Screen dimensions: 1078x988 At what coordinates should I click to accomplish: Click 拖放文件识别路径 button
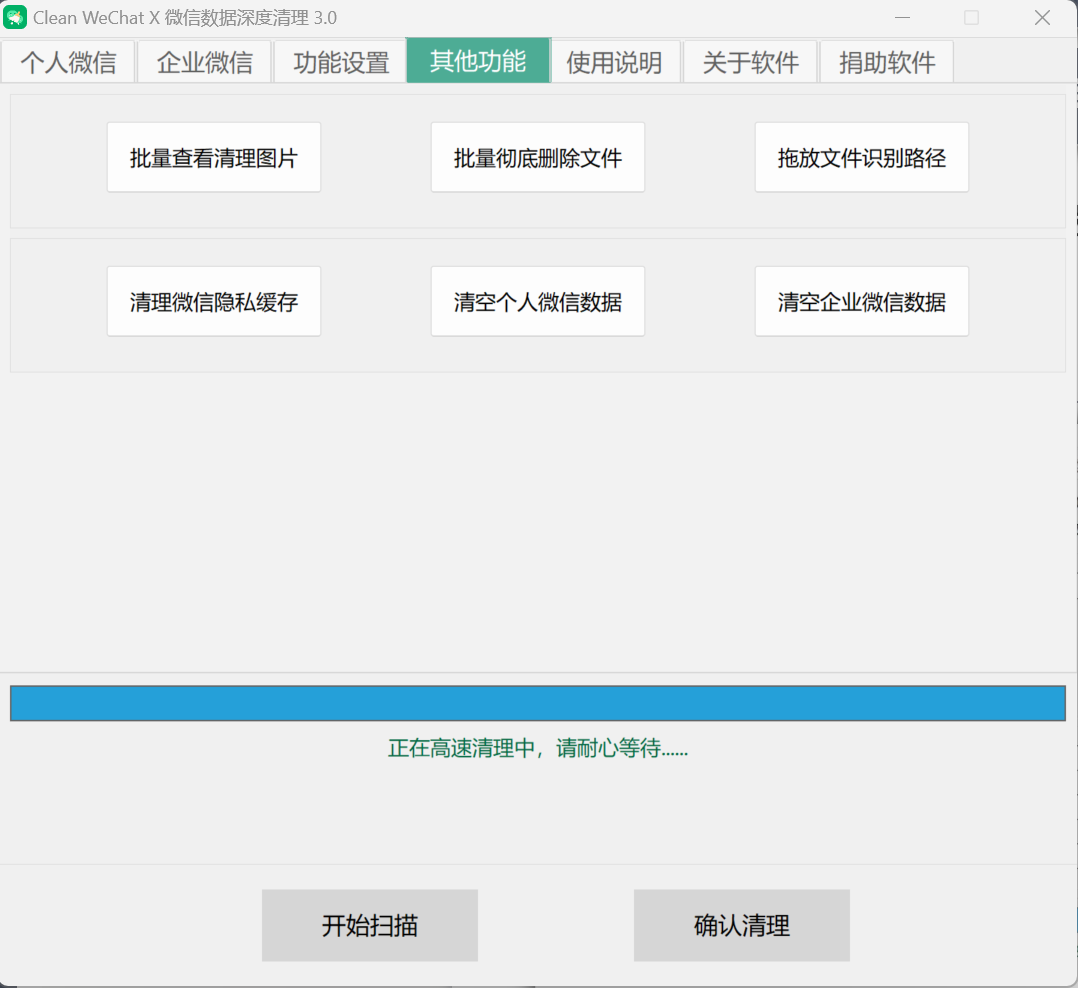tap(861, 157)
